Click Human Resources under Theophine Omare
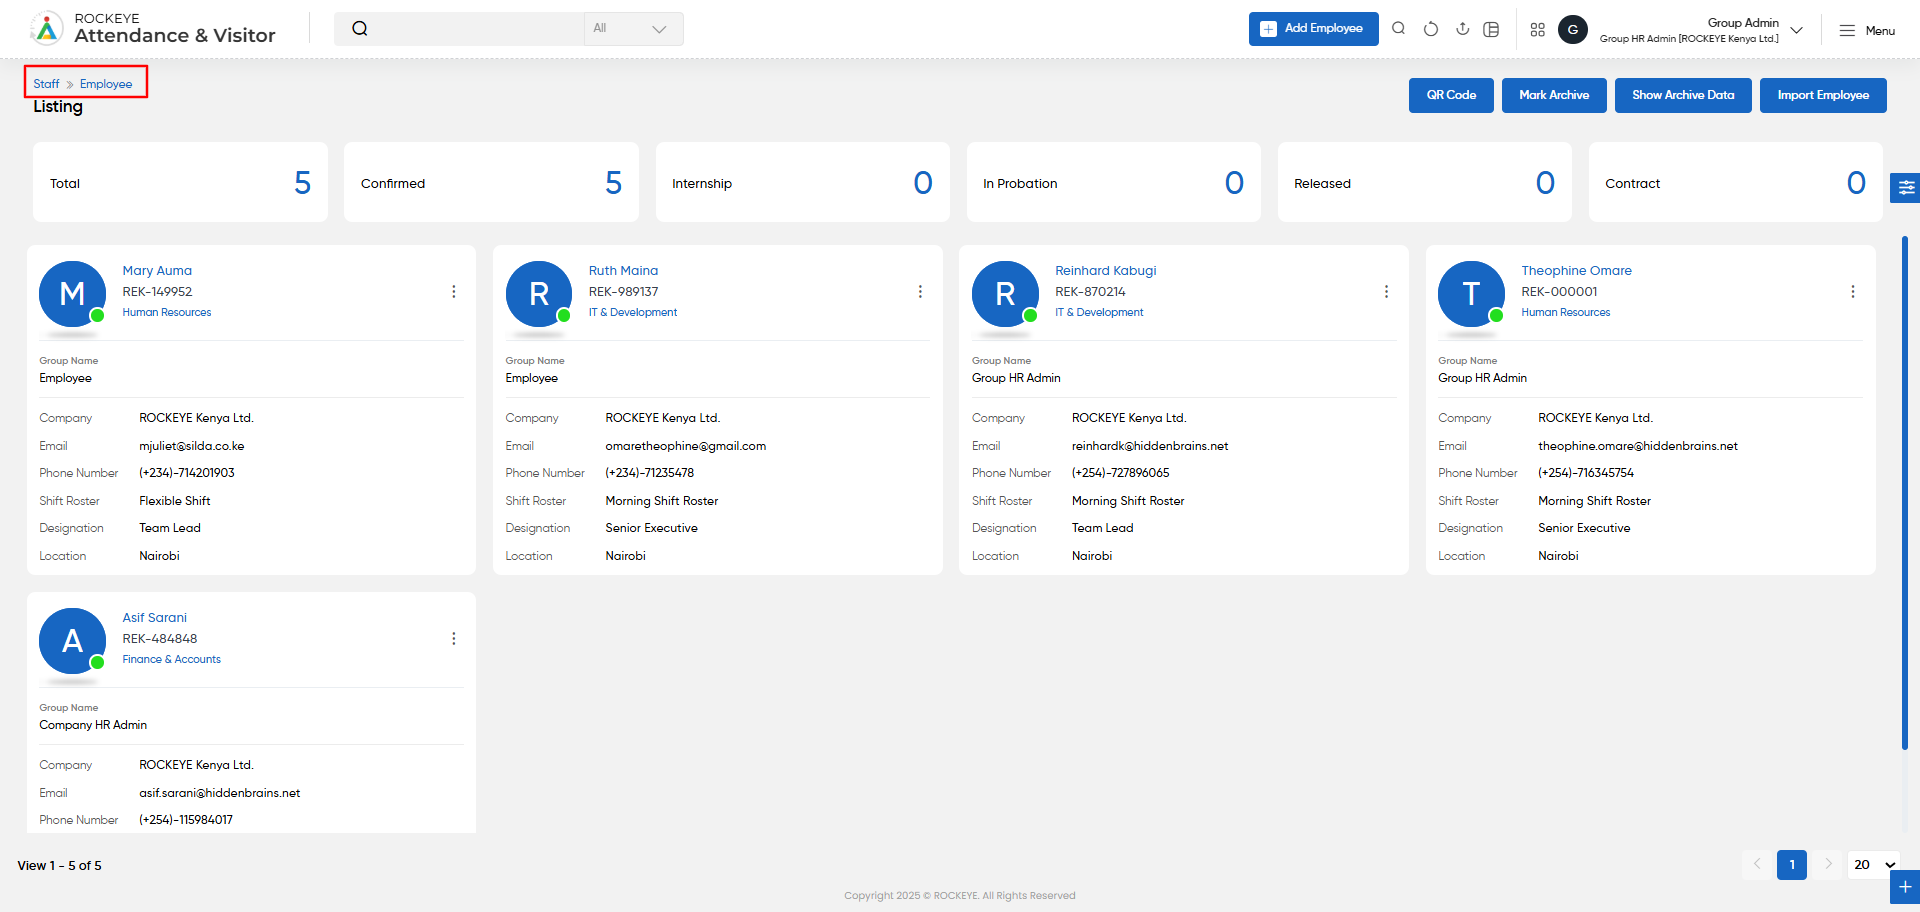The width and height of the screenshot is (1920, 912). point(1566,313)
